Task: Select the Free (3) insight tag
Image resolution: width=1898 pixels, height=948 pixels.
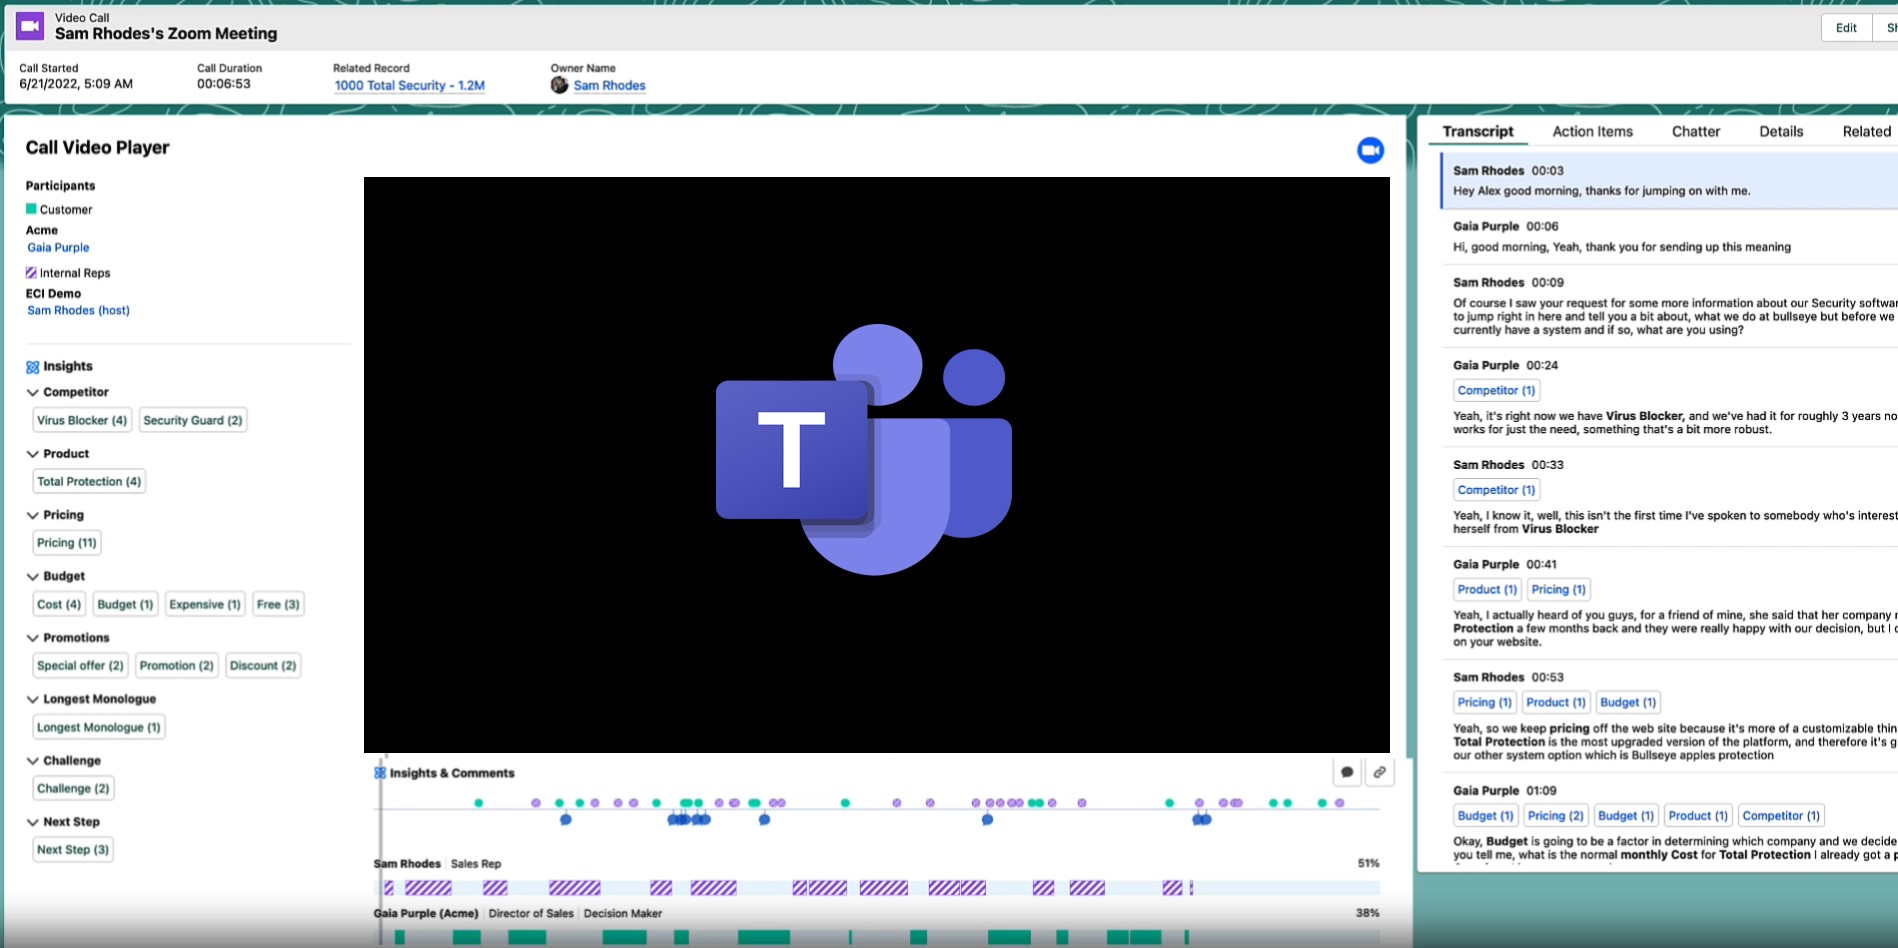Action: 278,605
